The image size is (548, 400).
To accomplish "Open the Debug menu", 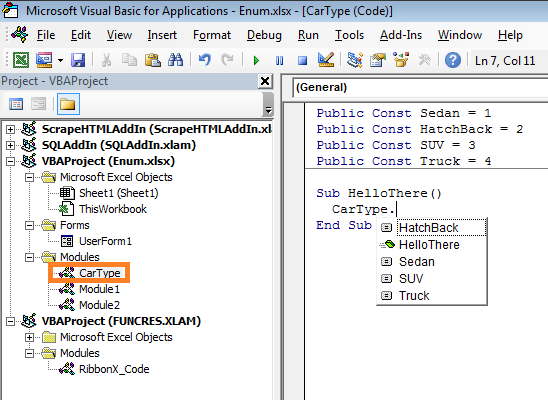I will (x=264, y=35).
